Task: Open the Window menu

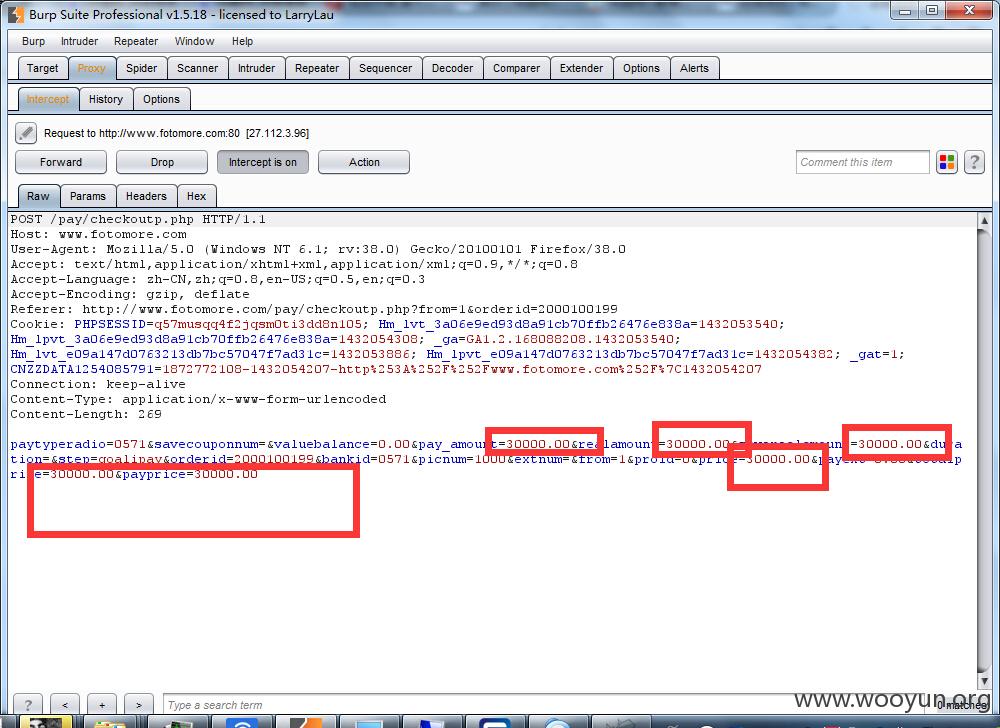Action: tap(195, 41)
